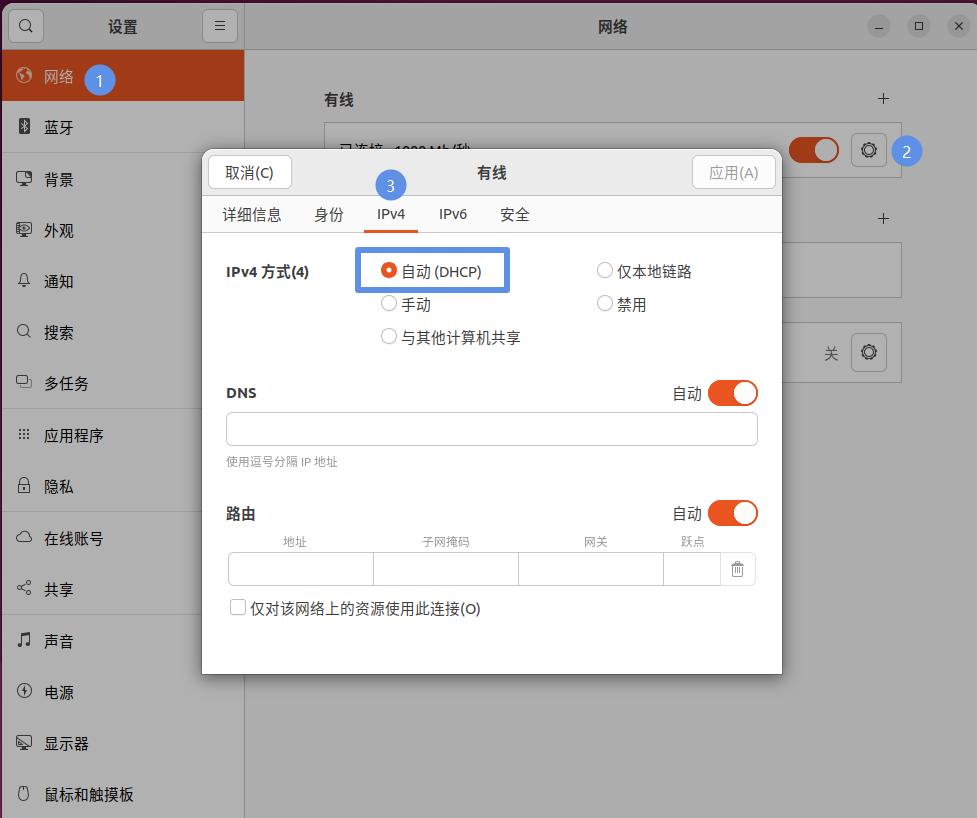Click the search icon in settings header
This screenshot has height=818, width=977.
pos(26,26)
